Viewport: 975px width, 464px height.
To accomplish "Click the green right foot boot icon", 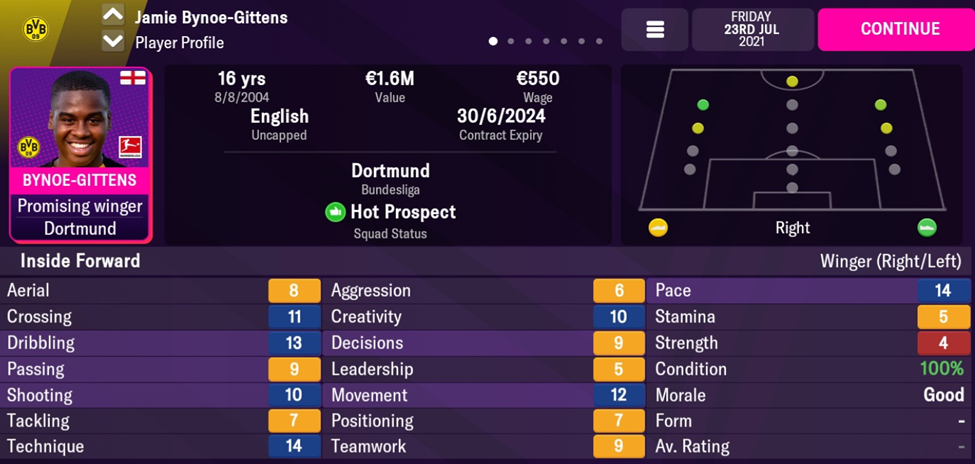I will point(927,227).
